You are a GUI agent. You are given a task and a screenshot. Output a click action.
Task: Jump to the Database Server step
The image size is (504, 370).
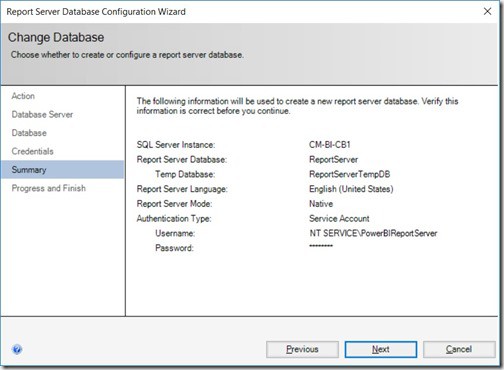(x=42, y=115)
